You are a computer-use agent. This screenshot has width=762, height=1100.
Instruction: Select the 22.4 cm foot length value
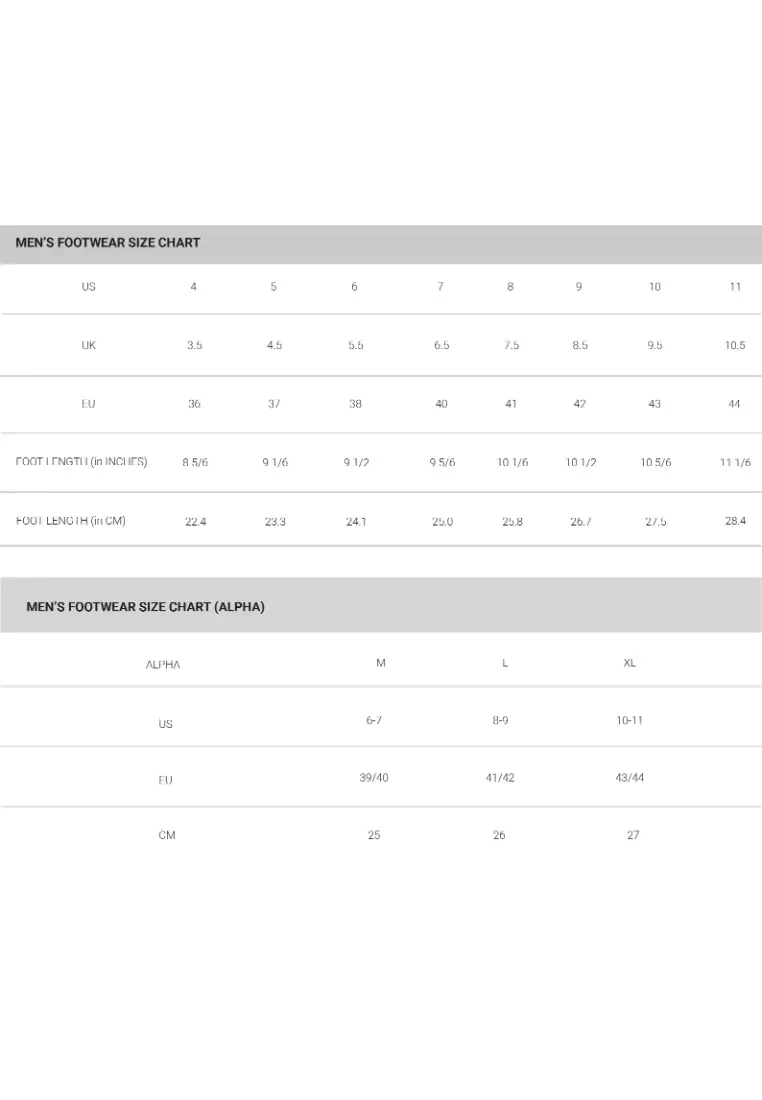coord(196,522)
